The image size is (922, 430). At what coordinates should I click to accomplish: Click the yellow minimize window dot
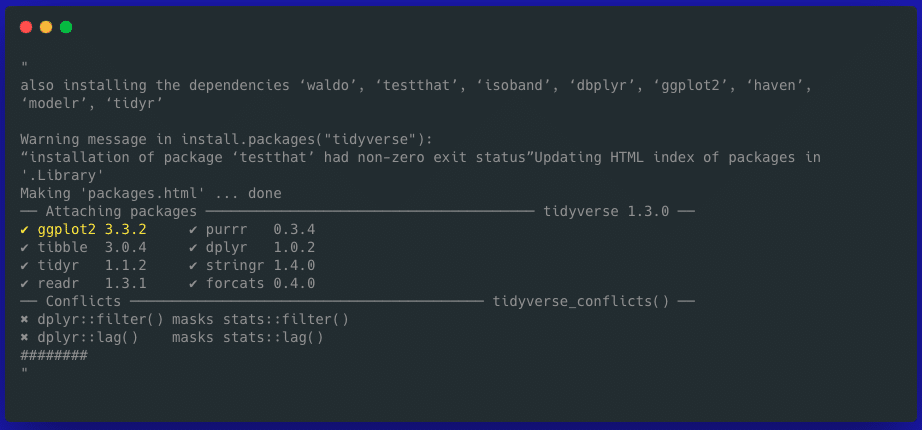tap(46, 27)
